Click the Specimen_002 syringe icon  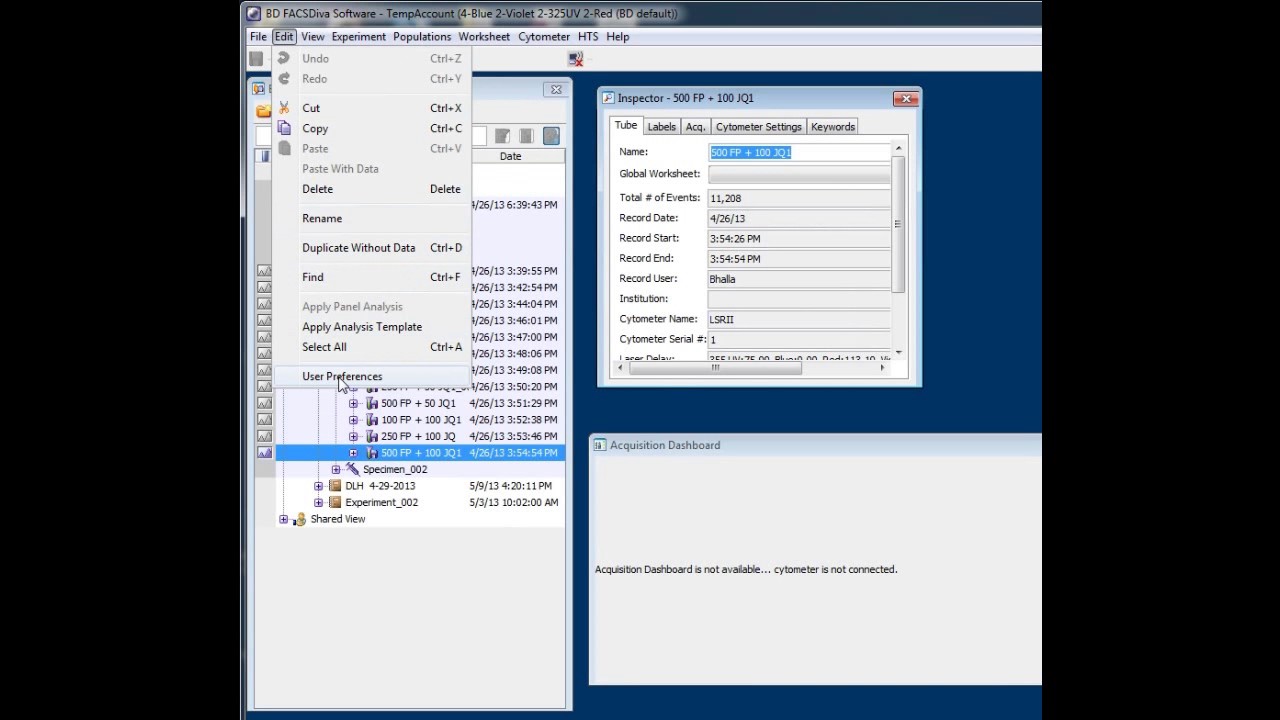point(352,469)
